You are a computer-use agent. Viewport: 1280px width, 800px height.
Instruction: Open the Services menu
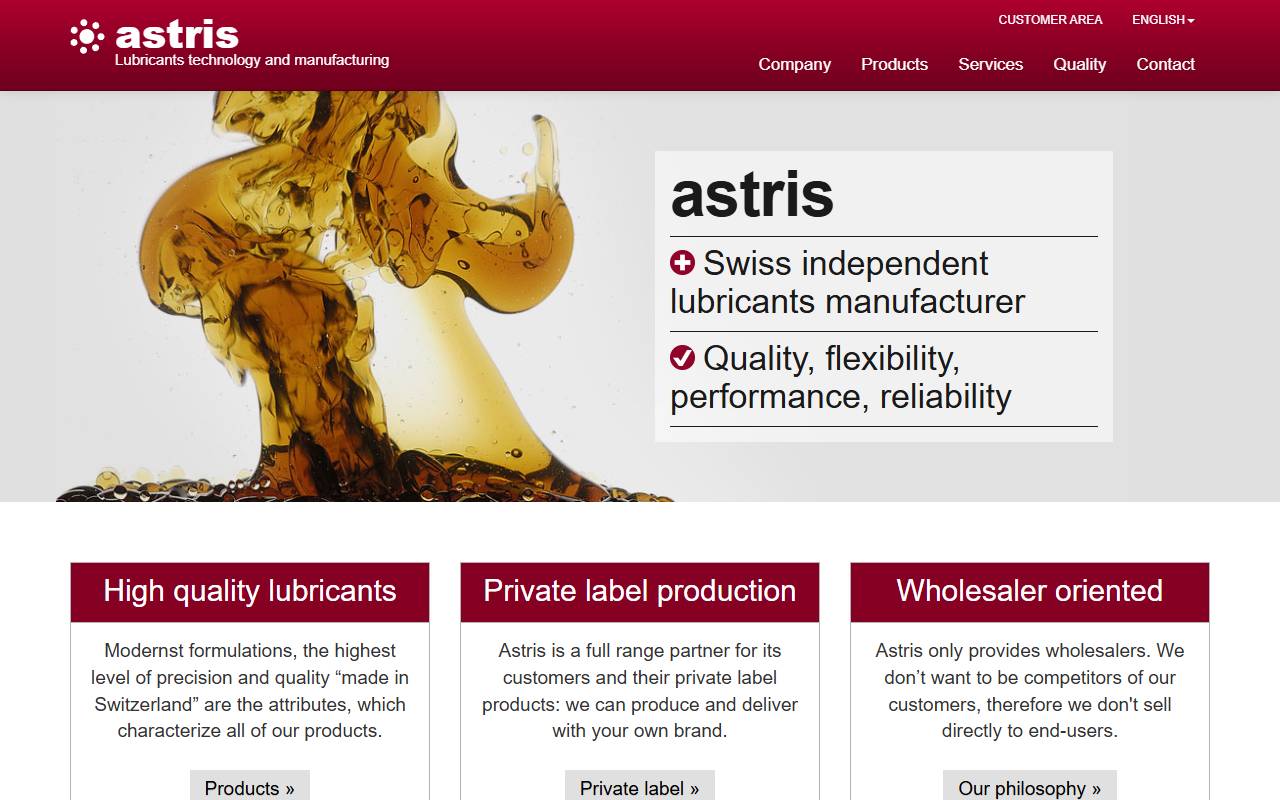(x=990, y=64)
